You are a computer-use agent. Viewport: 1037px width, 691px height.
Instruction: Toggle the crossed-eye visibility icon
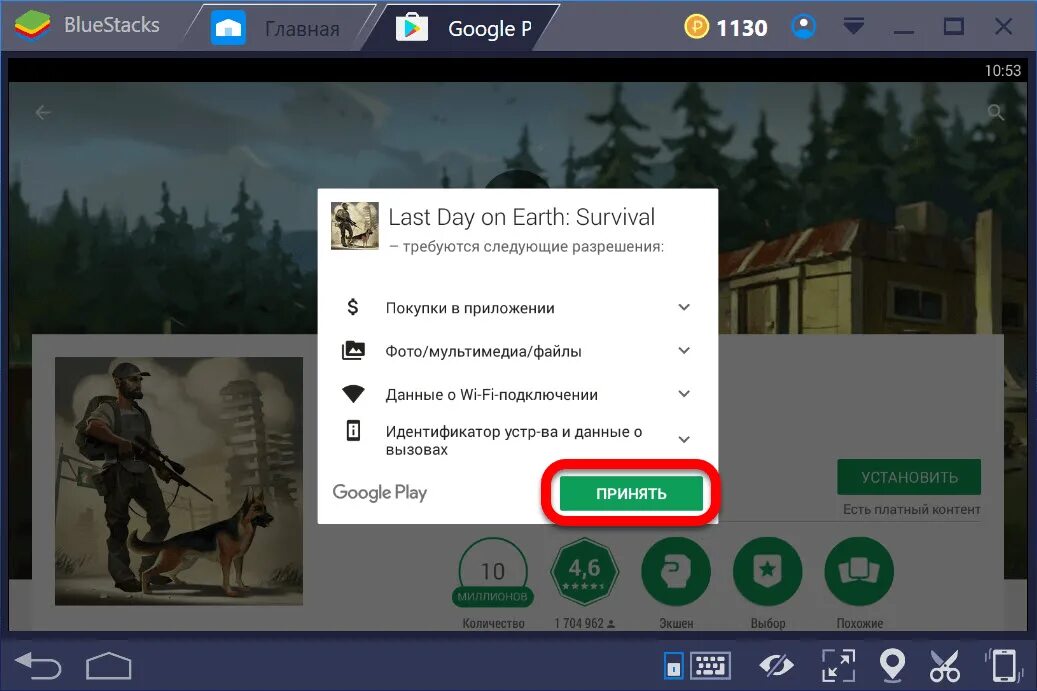coord(776,665)
